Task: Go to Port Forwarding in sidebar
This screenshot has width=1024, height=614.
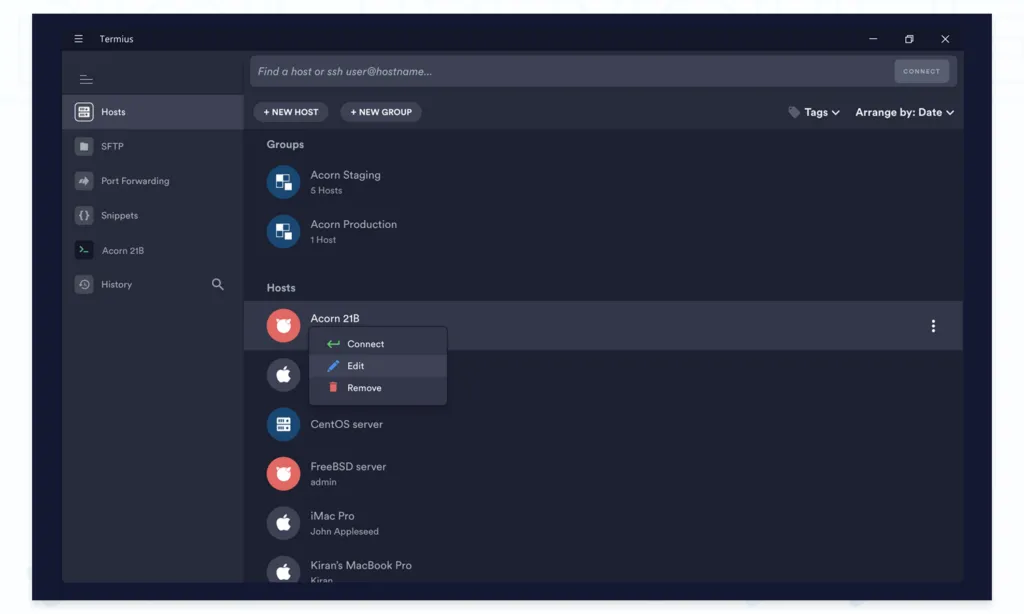Action: click(153, 181)
